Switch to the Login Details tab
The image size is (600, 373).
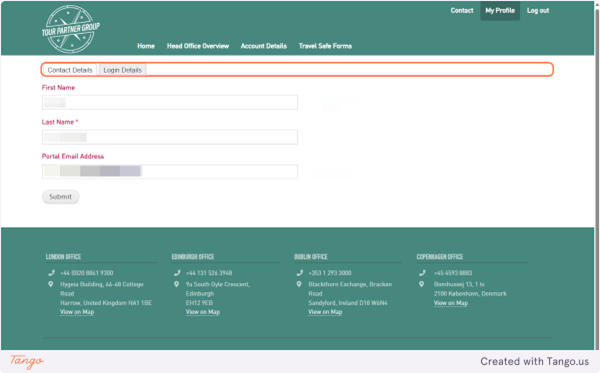coord(122,70)
